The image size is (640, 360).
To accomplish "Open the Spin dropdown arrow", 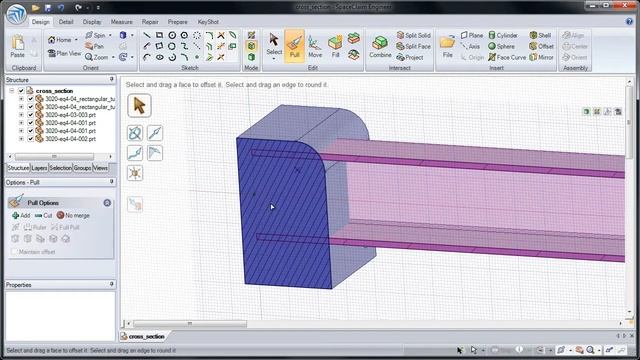I will (x=110, y=36).
